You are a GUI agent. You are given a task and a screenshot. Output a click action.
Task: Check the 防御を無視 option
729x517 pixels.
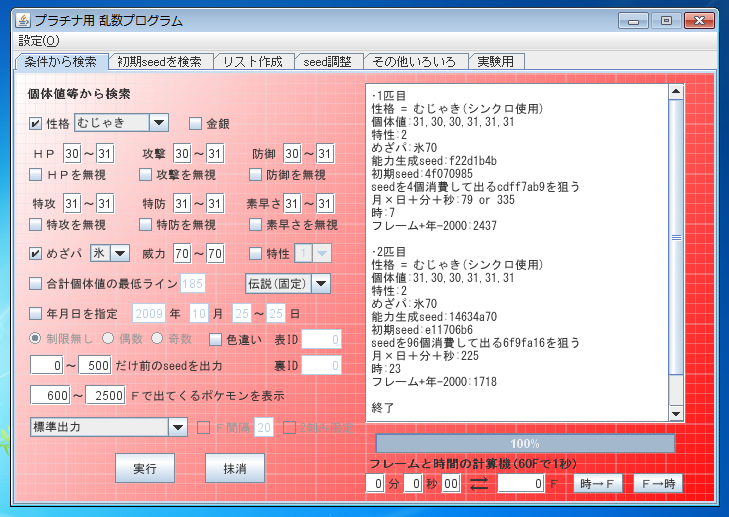pos(255,175)
